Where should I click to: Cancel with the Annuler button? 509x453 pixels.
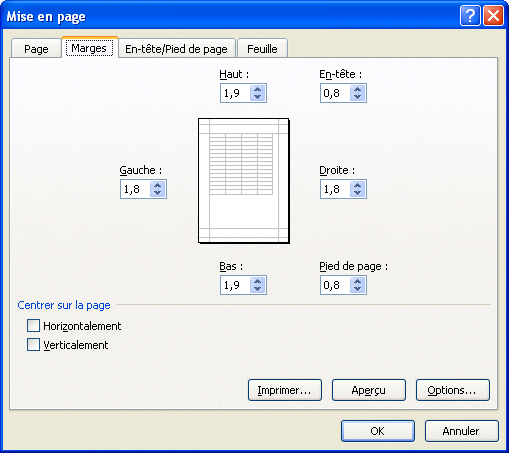462,431
